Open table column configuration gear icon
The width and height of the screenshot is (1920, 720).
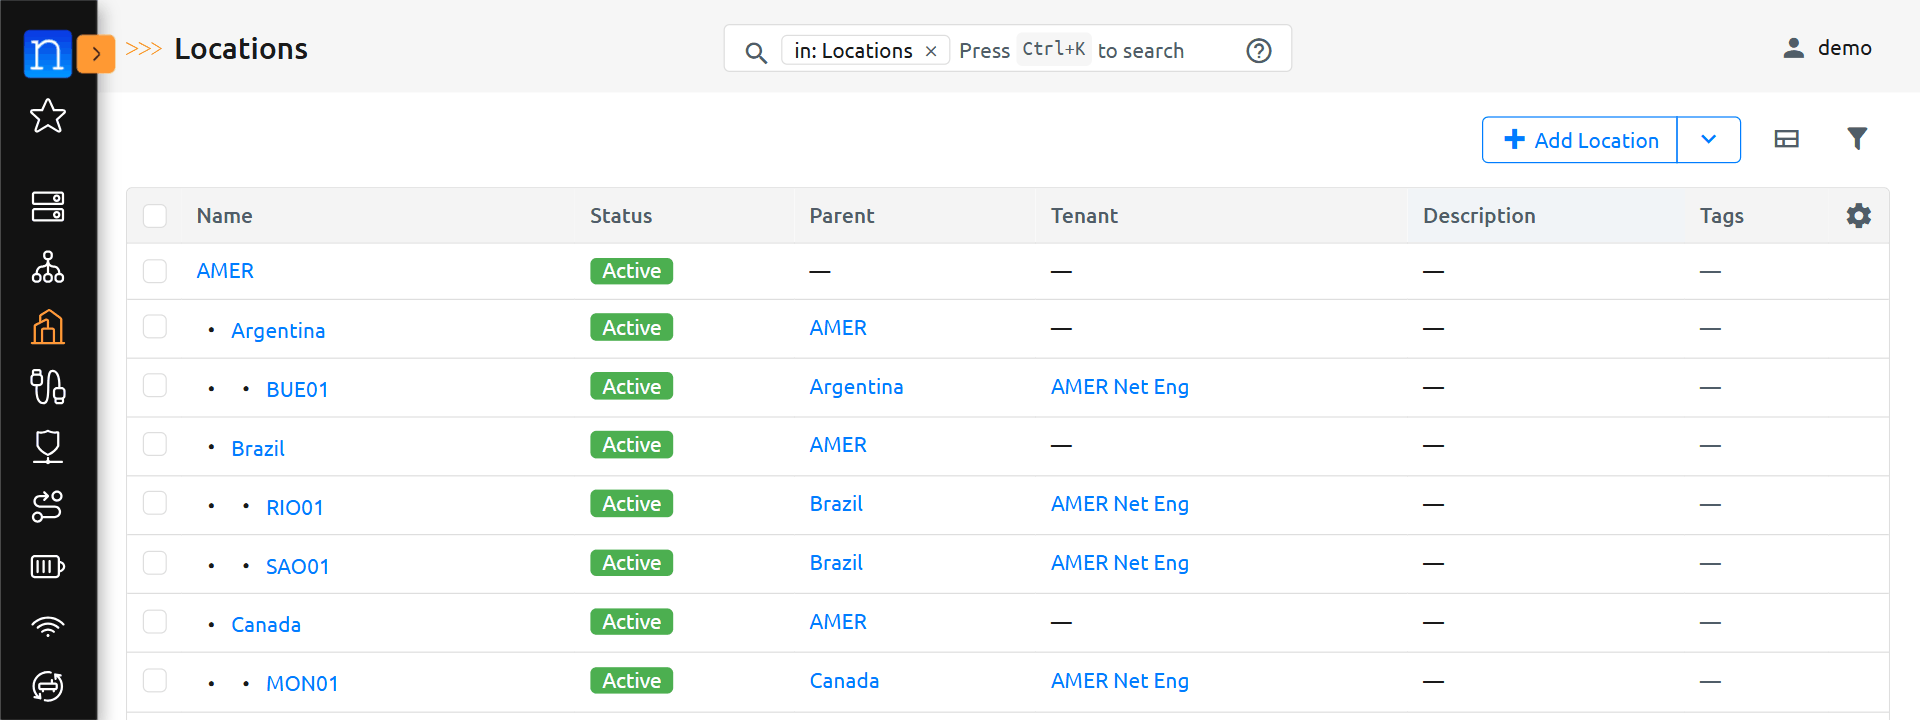(1858, 216)
